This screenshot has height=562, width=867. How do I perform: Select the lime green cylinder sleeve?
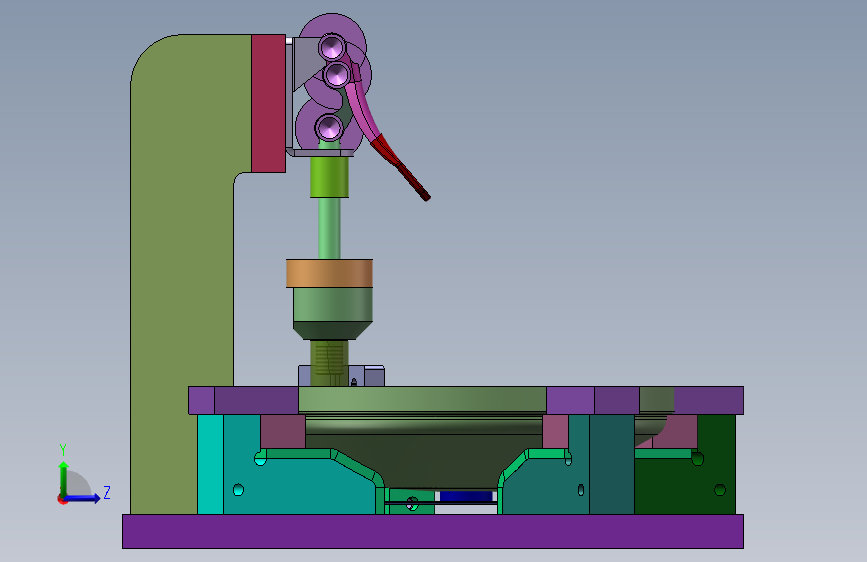329,177
